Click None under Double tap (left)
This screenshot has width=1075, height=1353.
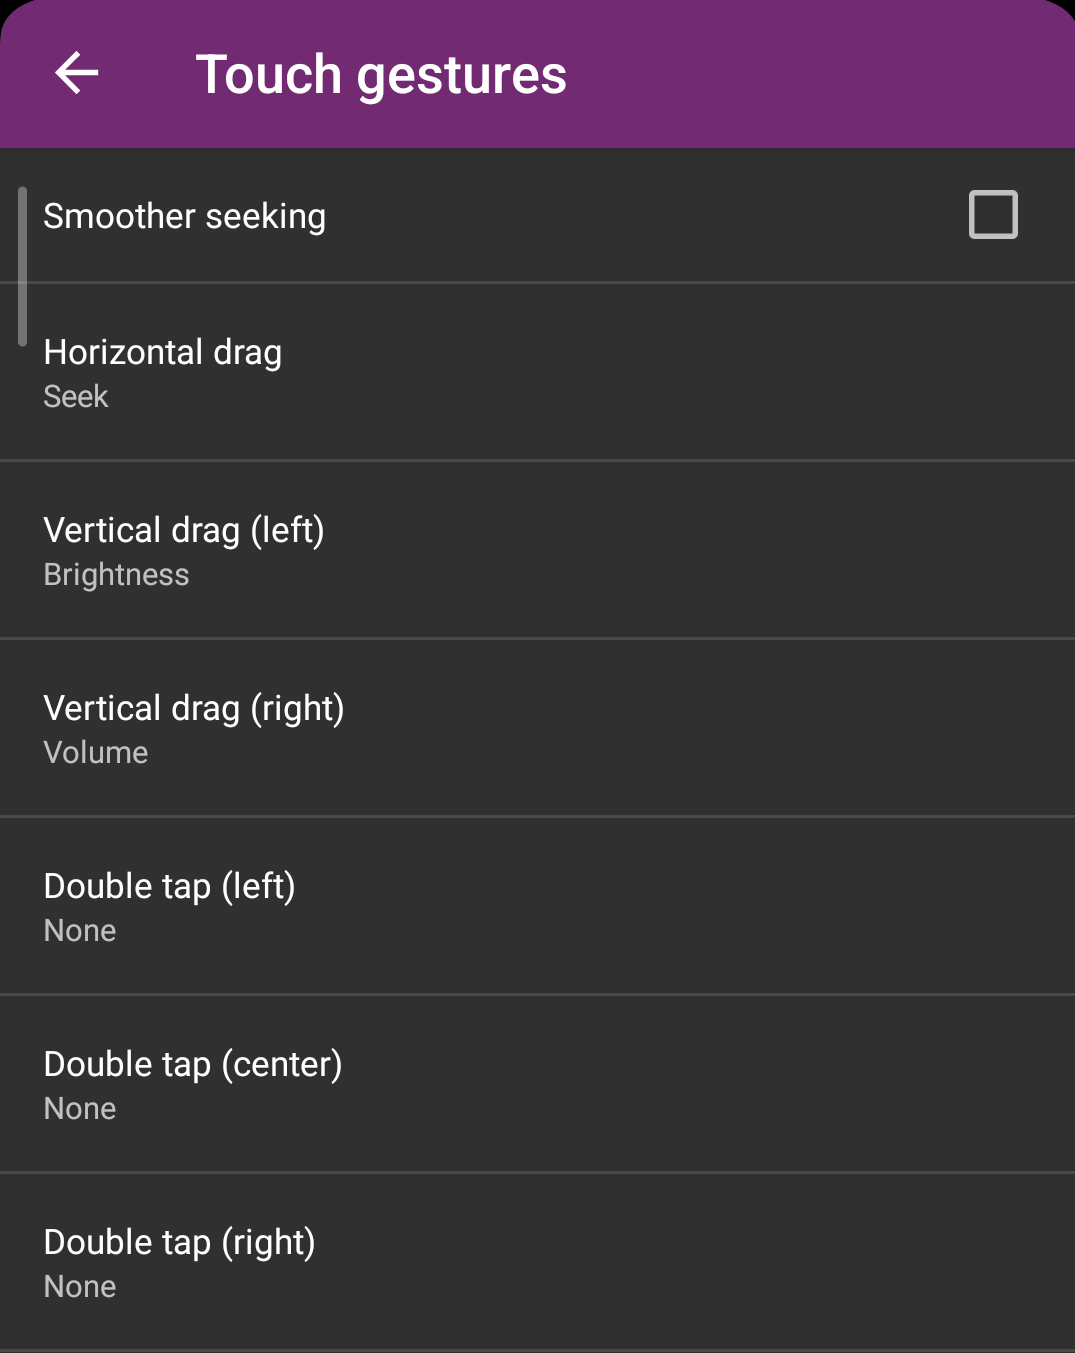click(x=79, y=930)
